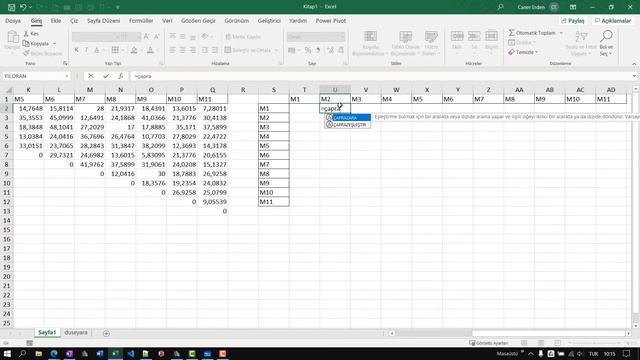Open the Temizle clear dropdown
Viewport: 640px width, 360px height.
point(523,52)
